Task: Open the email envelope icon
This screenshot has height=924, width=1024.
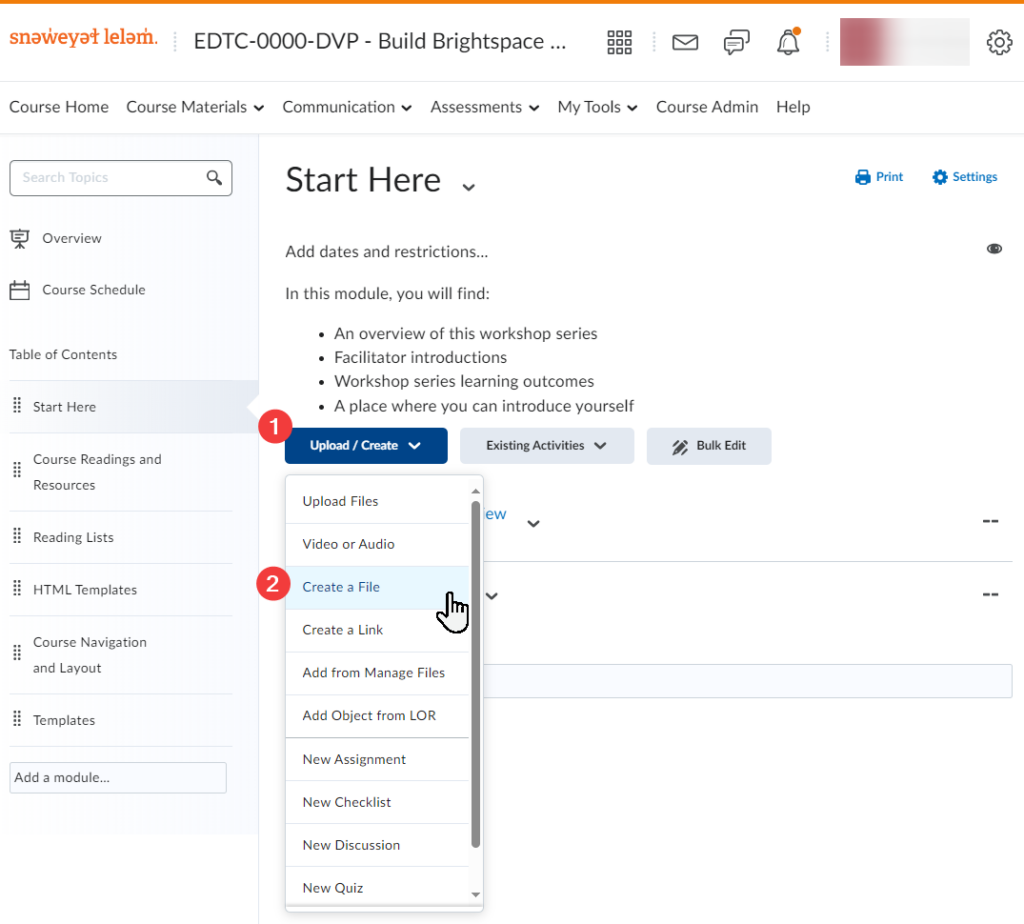Action: click(x=685, y=42)
